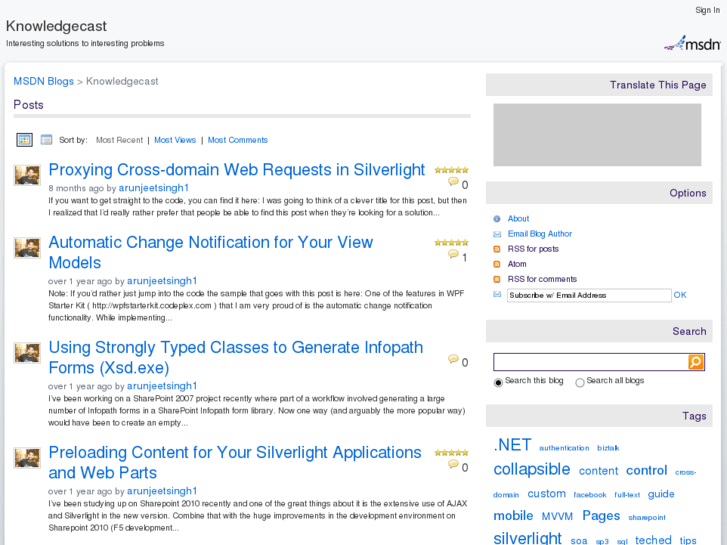Click the star rating of Automatic Change Notification post

tap(451, 243)
